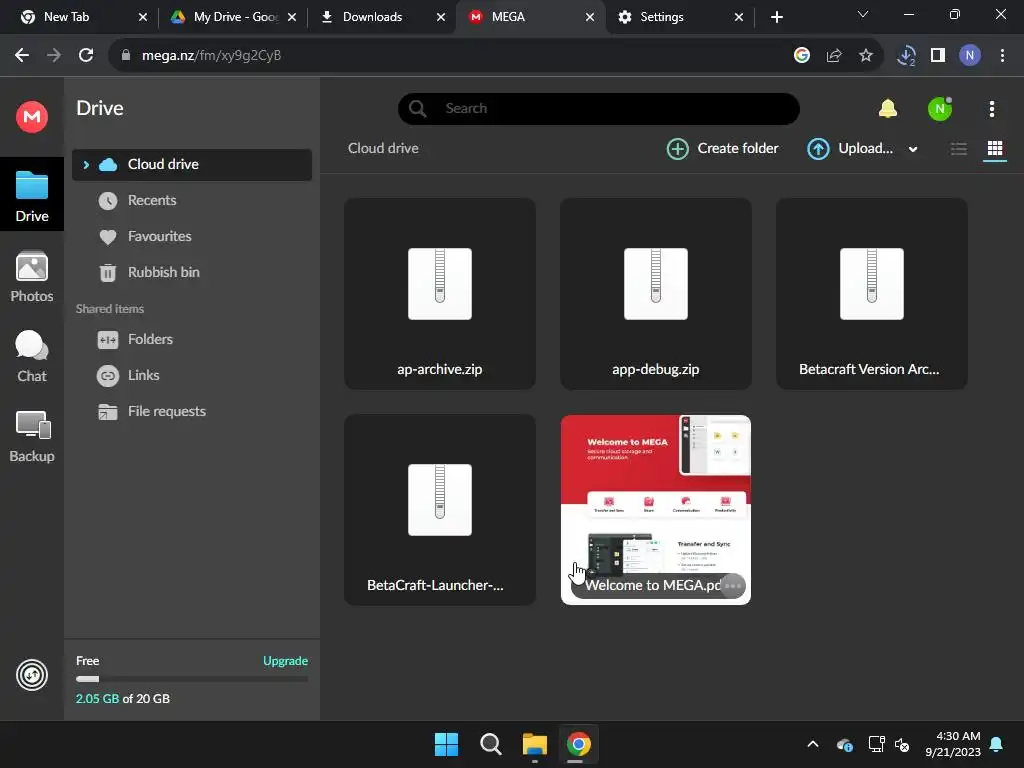
Task: Click the MEGA search field
Action: pos(598,108)
